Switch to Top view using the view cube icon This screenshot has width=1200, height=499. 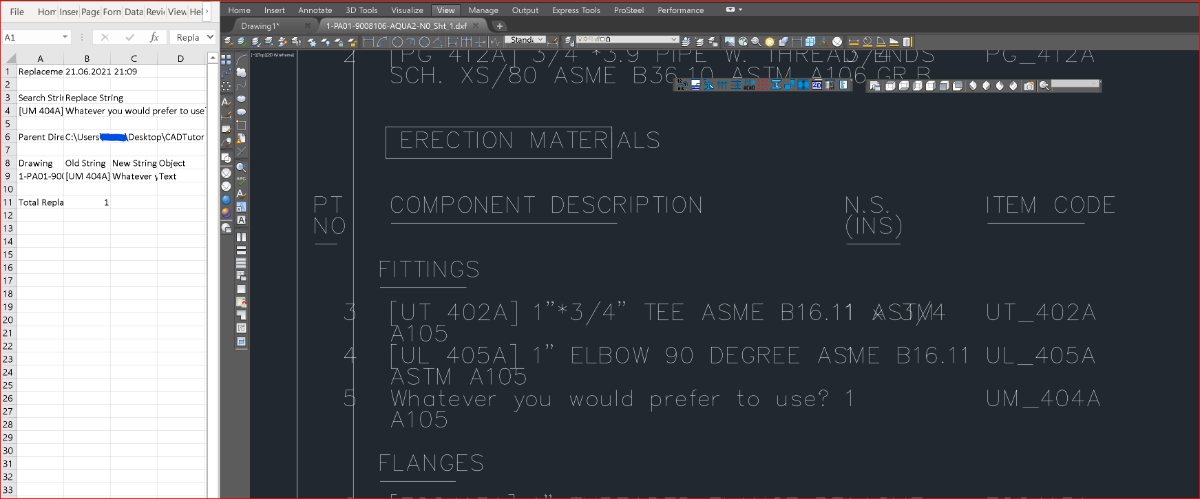890,87
